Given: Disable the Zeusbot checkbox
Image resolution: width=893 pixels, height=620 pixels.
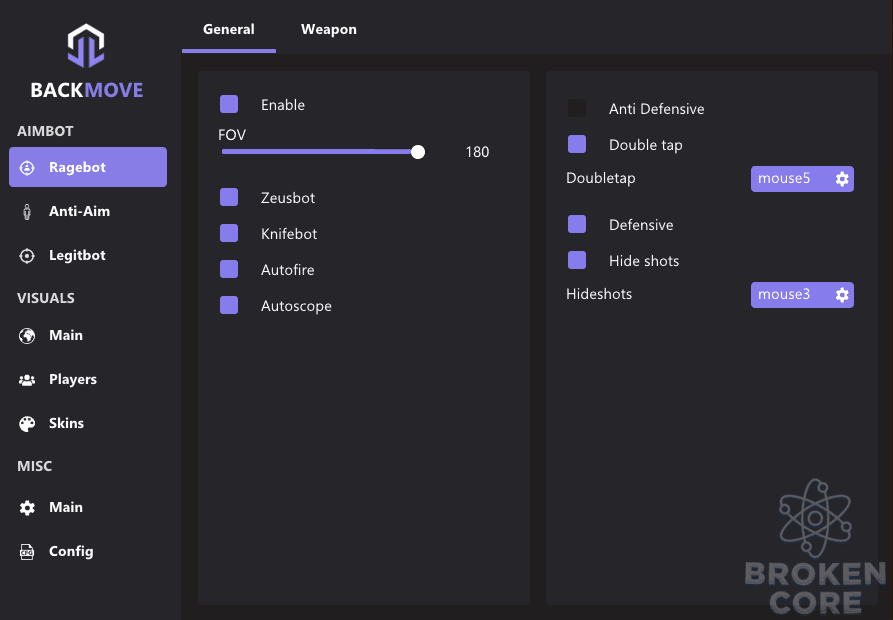Looking at the screenshot, I should click(x=229, y=197).
